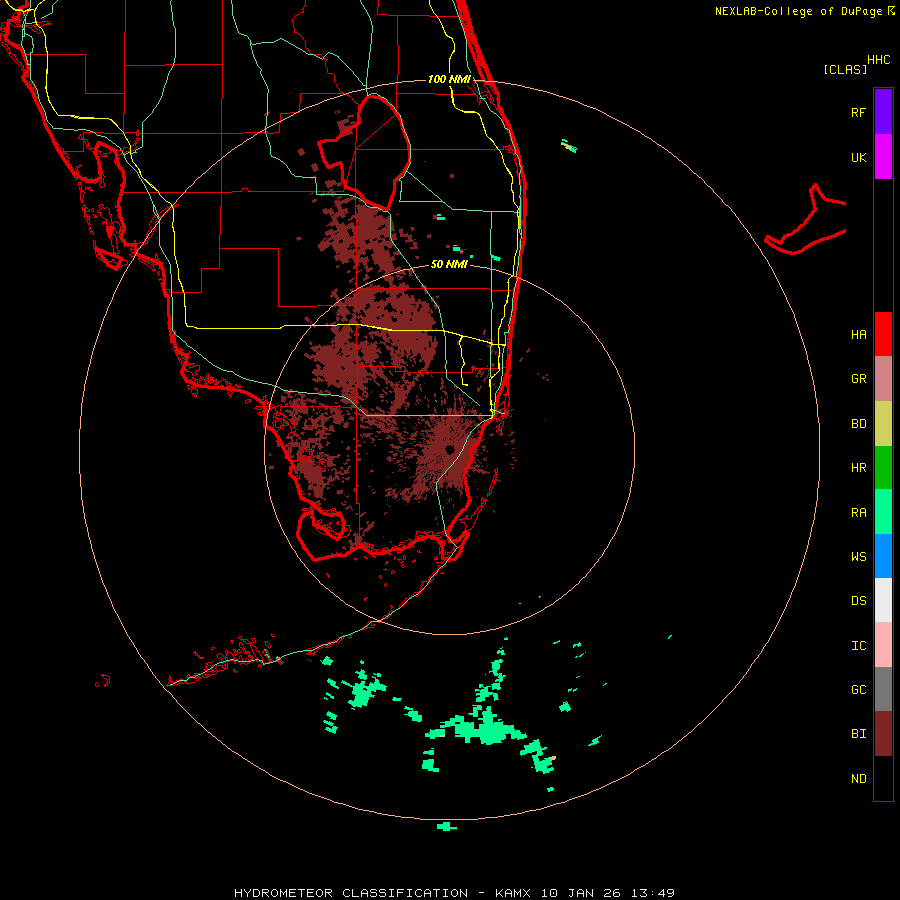Click the 10 JAN 26 date text
The width and height of the screenshot is (900, 900).
coord(581,893)
